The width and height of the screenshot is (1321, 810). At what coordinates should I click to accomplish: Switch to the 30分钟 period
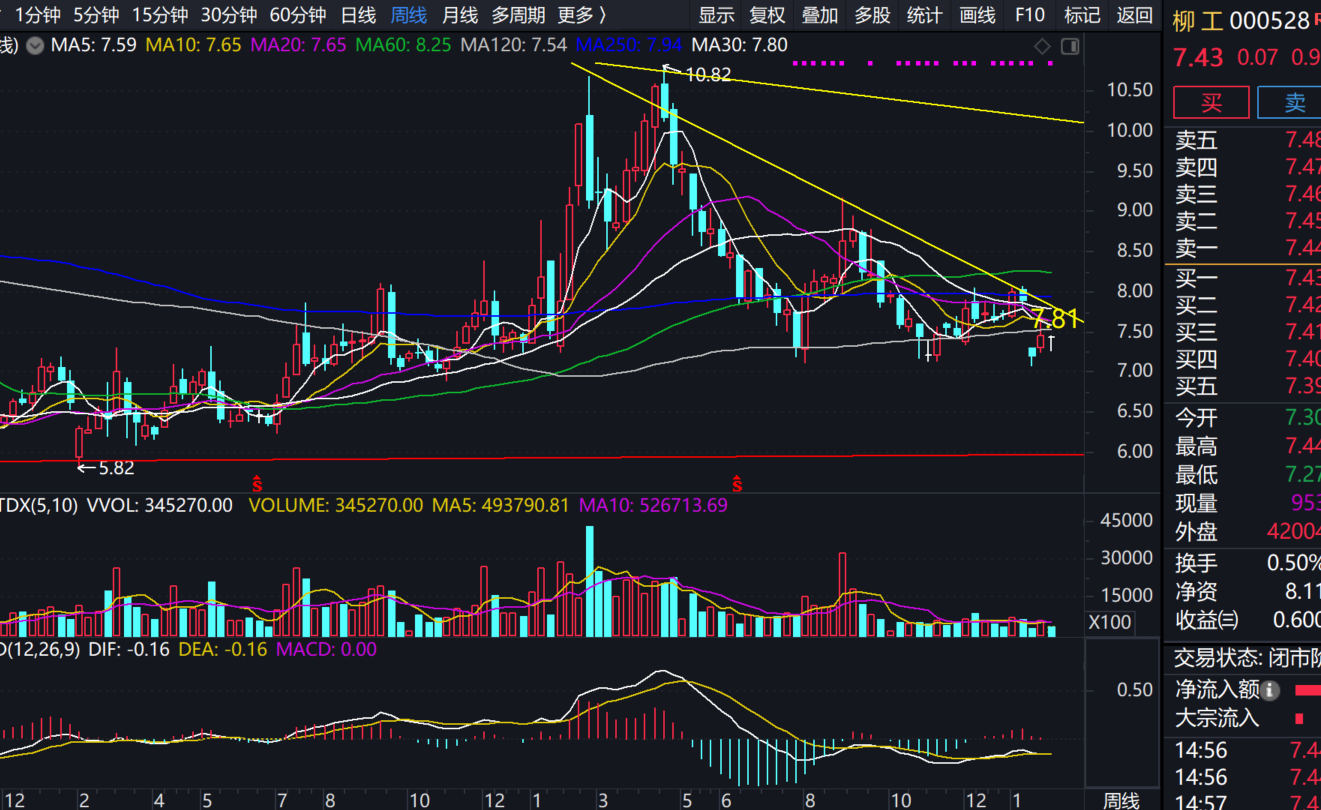click(229, 15)
